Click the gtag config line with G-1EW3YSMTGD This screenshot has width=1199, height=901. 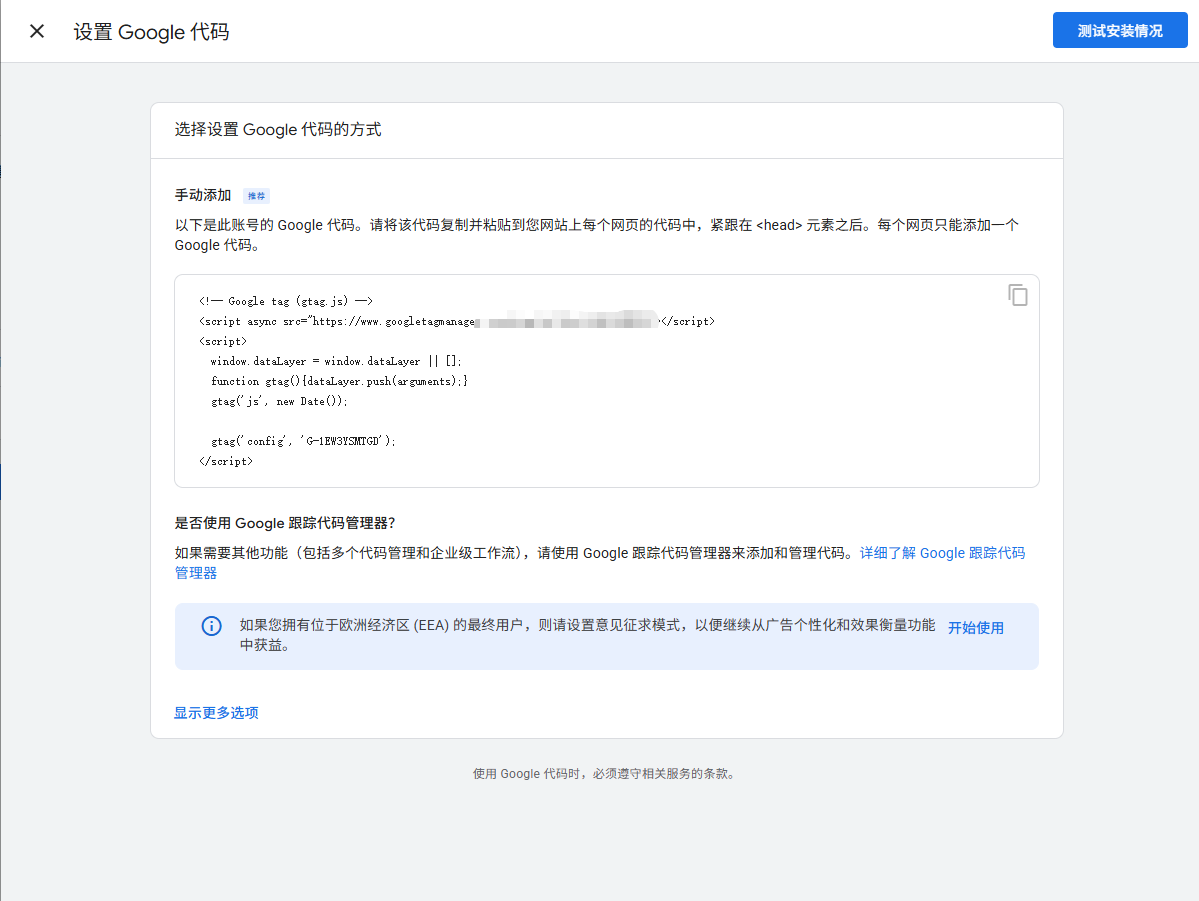click(x=304, y=441)
